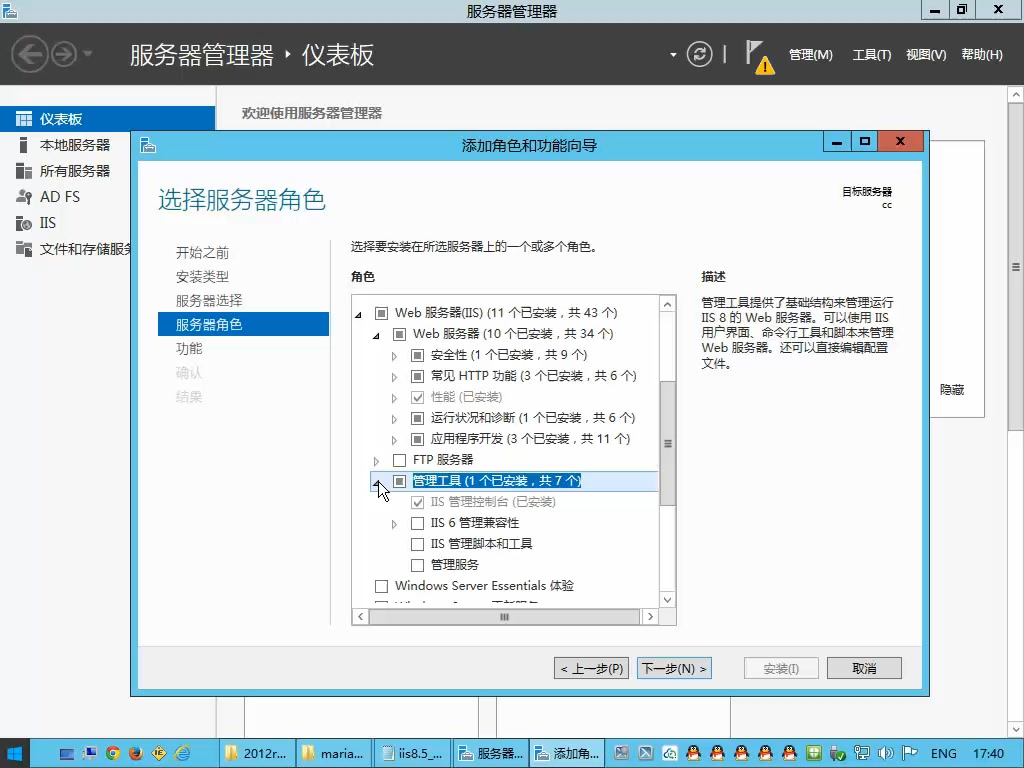The height and width of the screenshot is (768, 1024).
Task: Open Windows Start button
Action: click(14, 754)
